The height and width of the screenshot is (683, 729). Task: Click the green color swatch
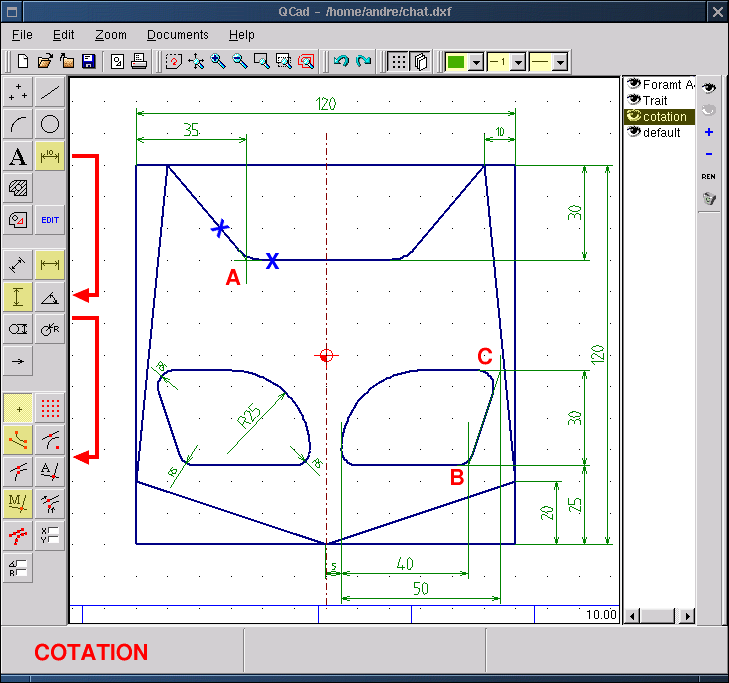(x=456, y=61)
